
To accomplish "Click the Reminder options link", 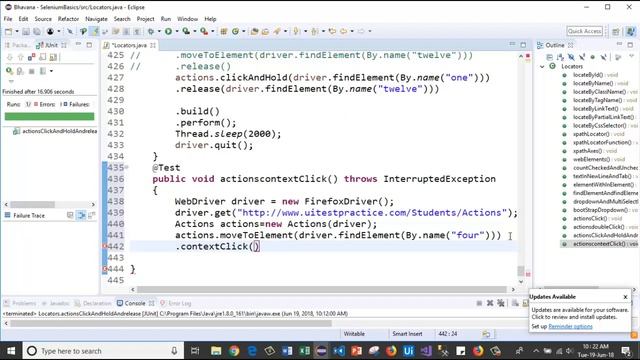I will [x=570, y=327].
